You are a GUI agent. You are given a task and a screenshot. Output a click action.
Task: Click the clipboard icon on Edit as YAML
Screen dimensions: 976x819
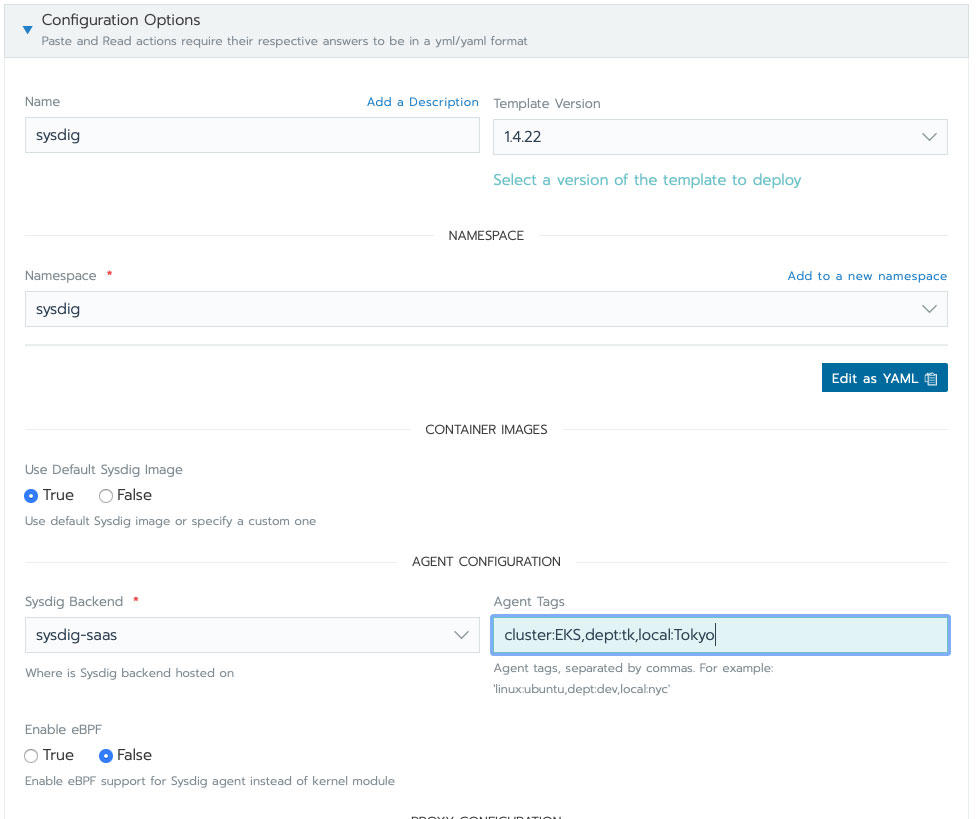[x=931, y=378]
